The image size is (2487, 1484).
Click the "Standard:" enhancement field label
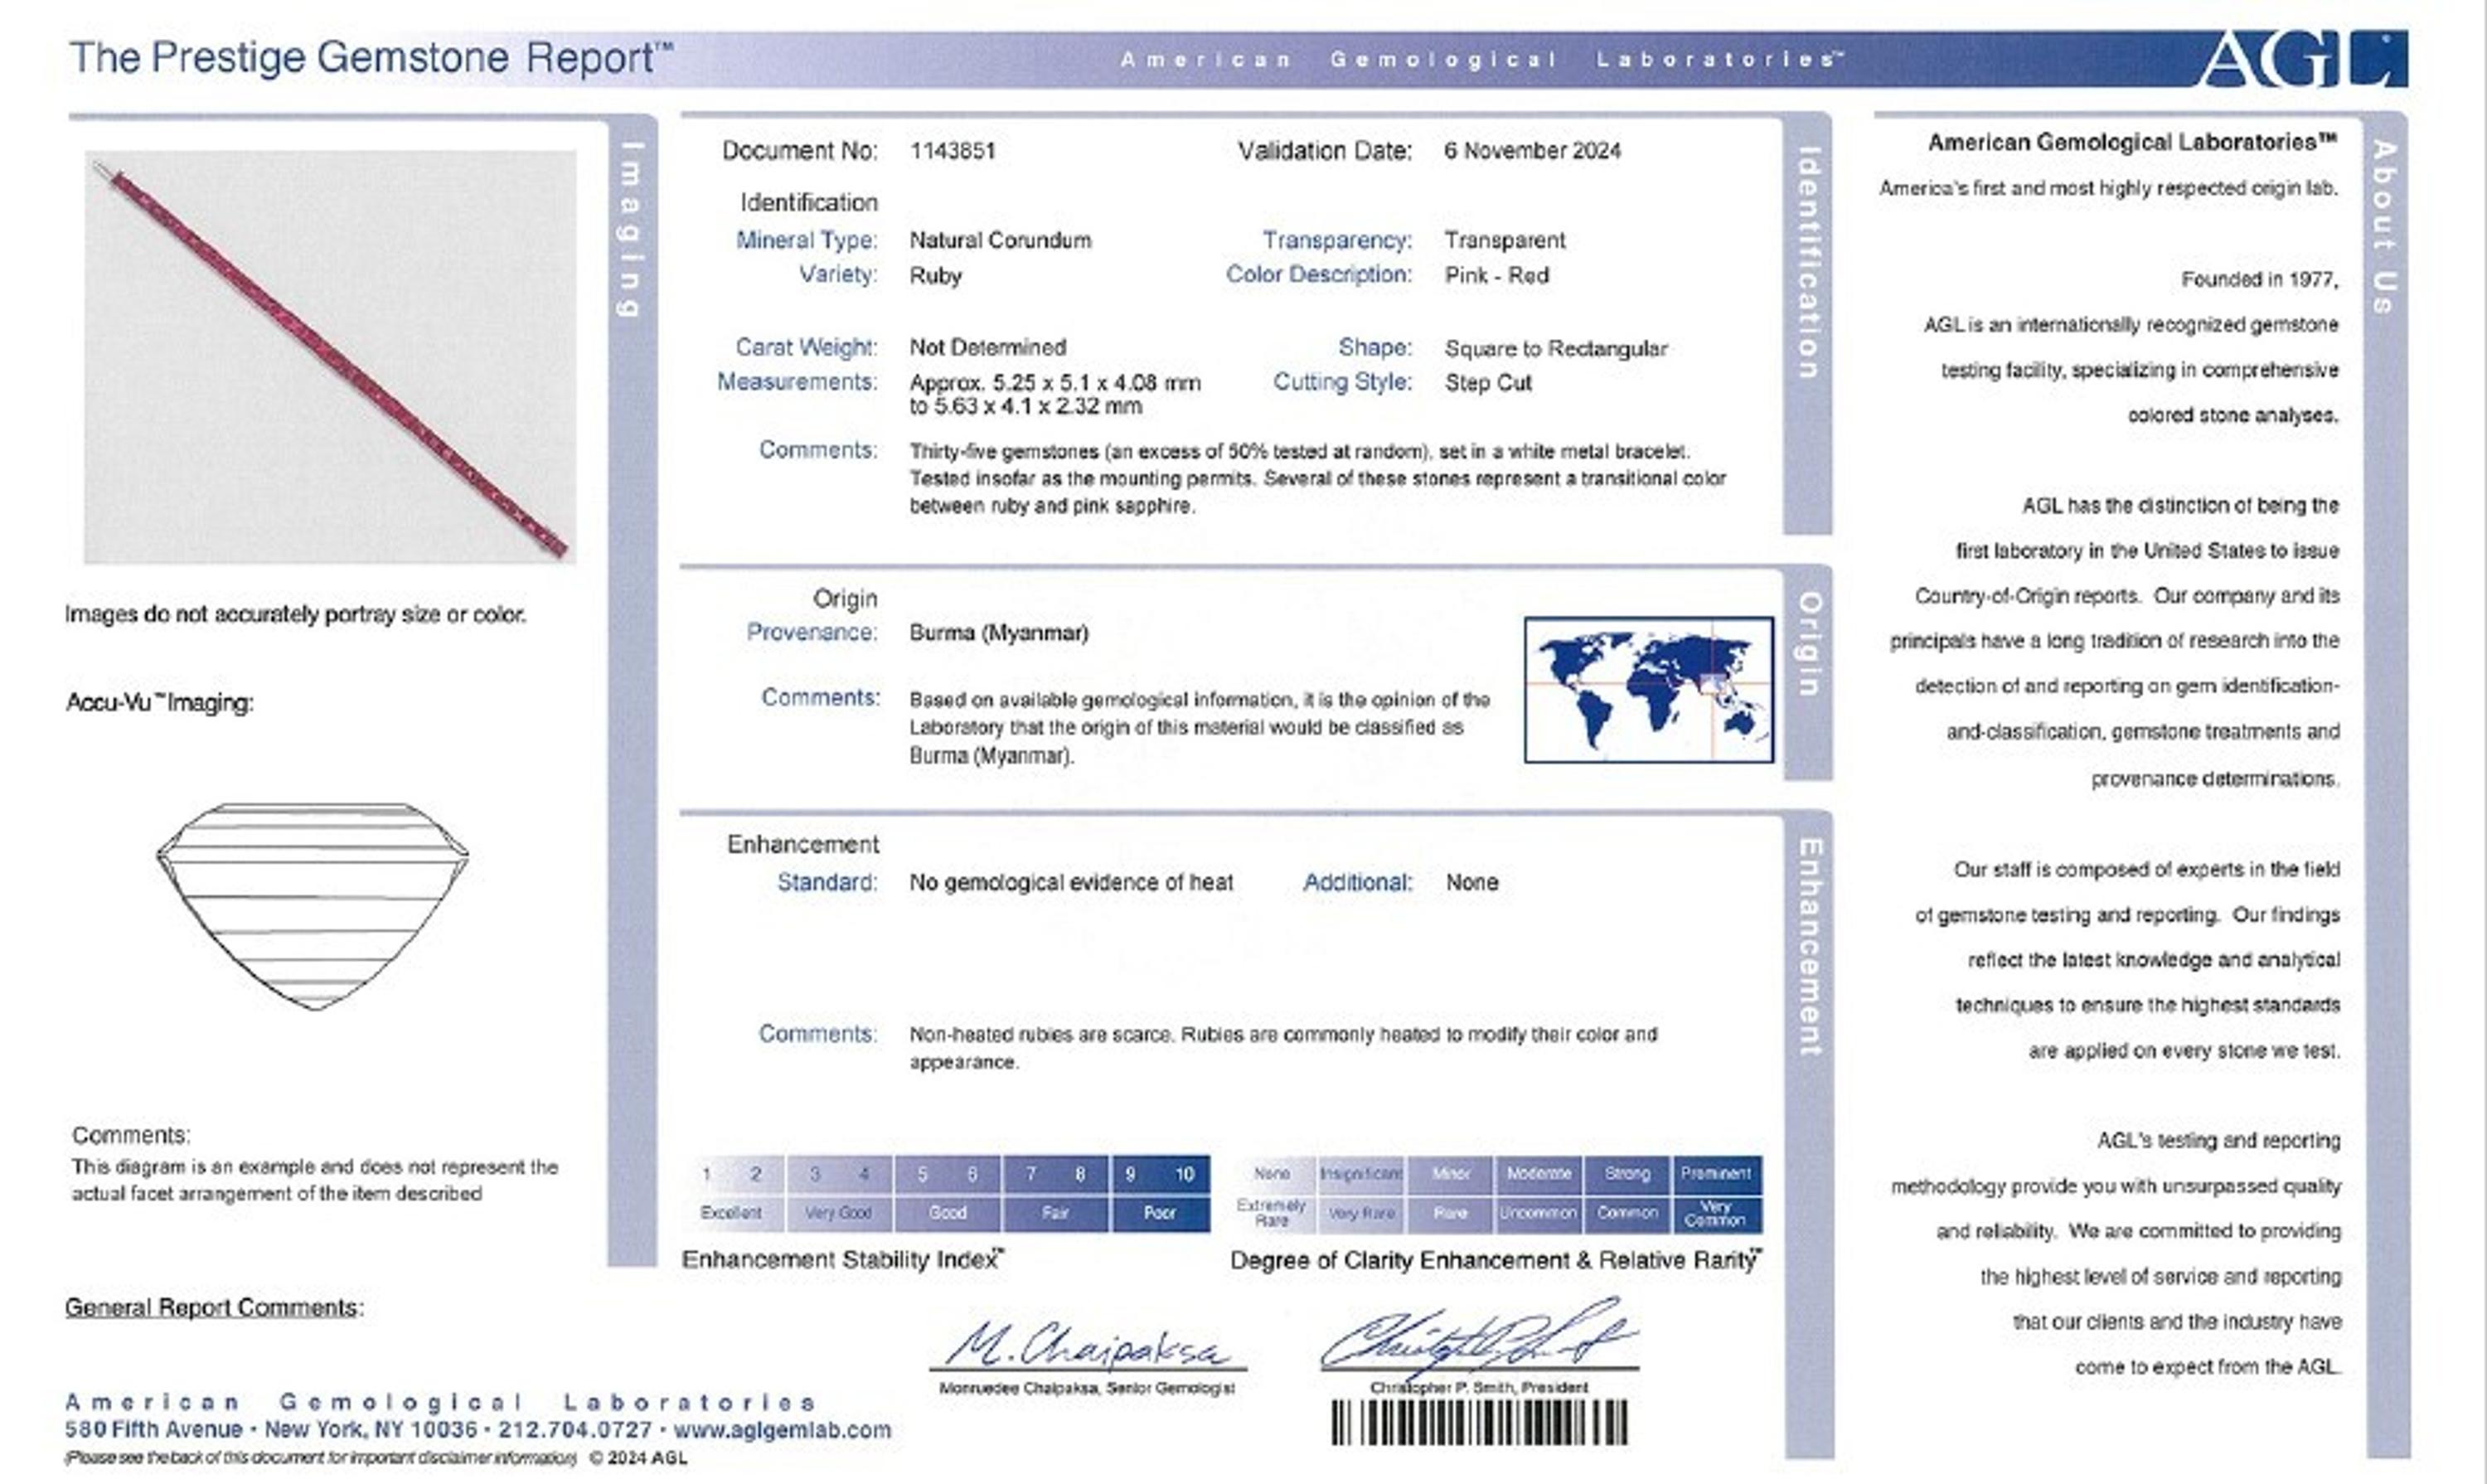point(827,883)
